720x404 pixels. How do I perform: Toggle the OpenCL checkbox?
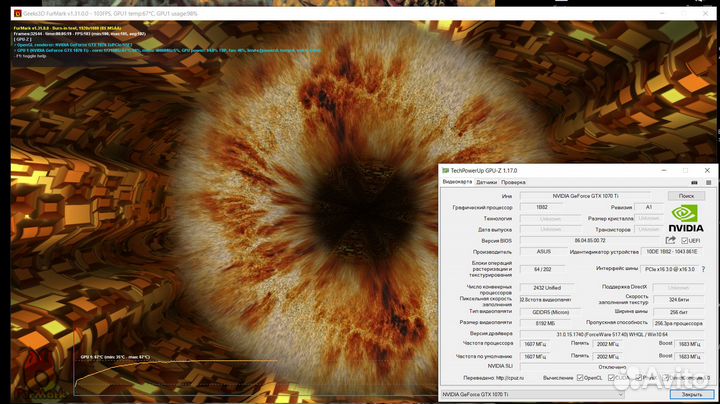580,378
